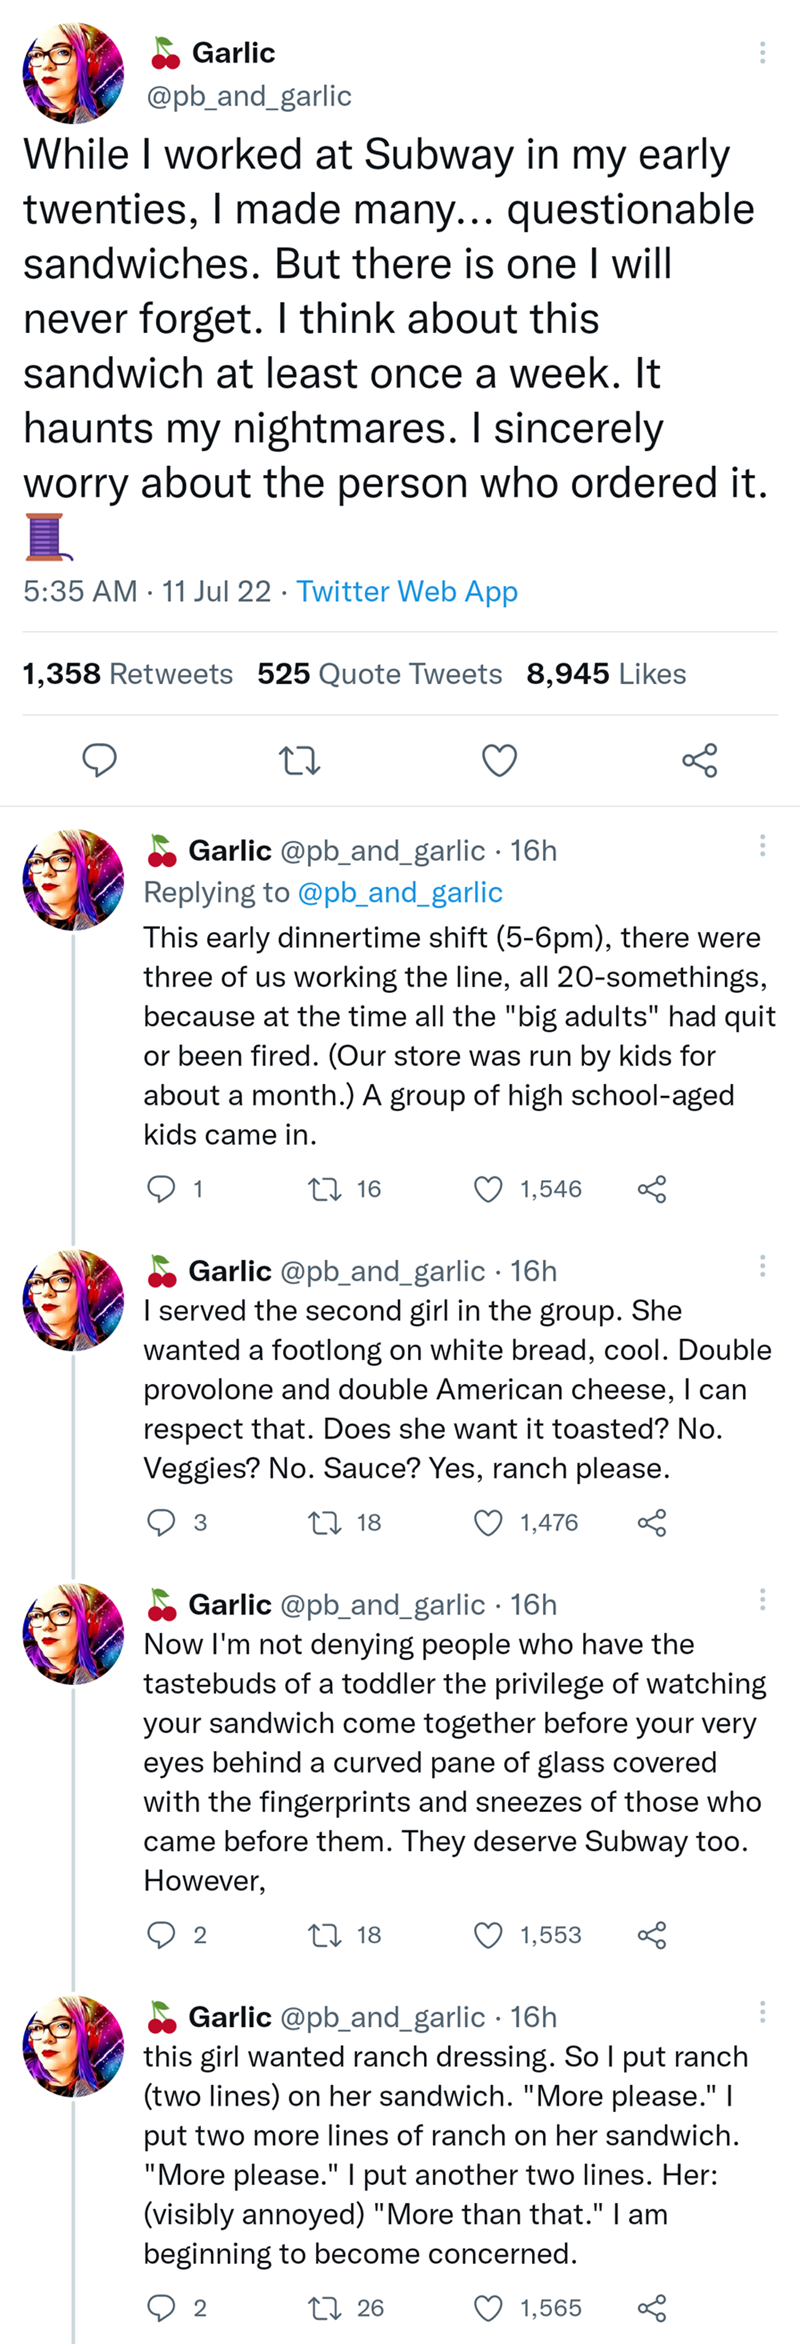
Task: Like the main tweet by Garlic
Action: click(x=499, y=761)
